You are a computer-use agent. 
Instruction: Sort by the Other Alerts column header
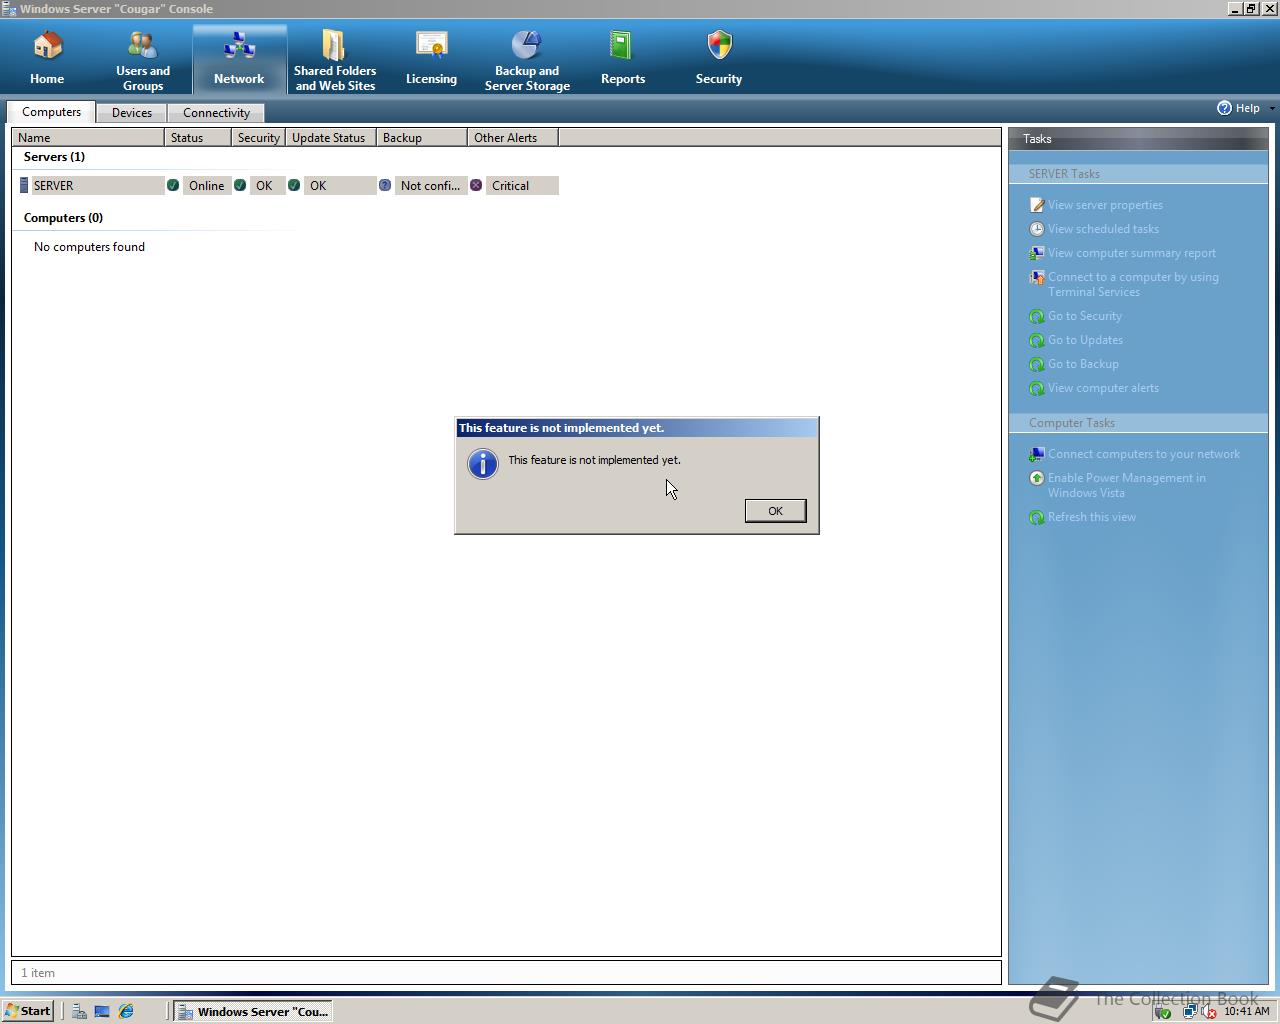click(513, 137)
